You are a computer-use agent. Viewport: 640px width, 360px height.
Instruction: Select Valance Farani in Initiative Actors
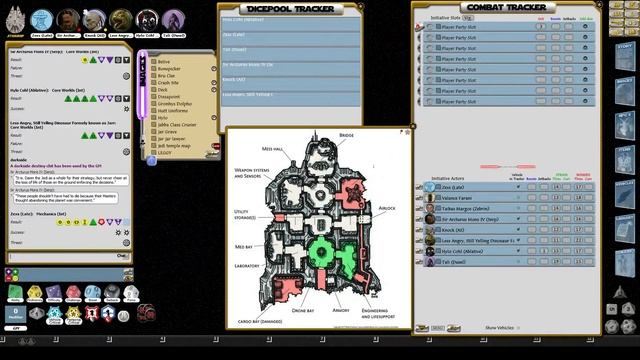tap(456, 198)
